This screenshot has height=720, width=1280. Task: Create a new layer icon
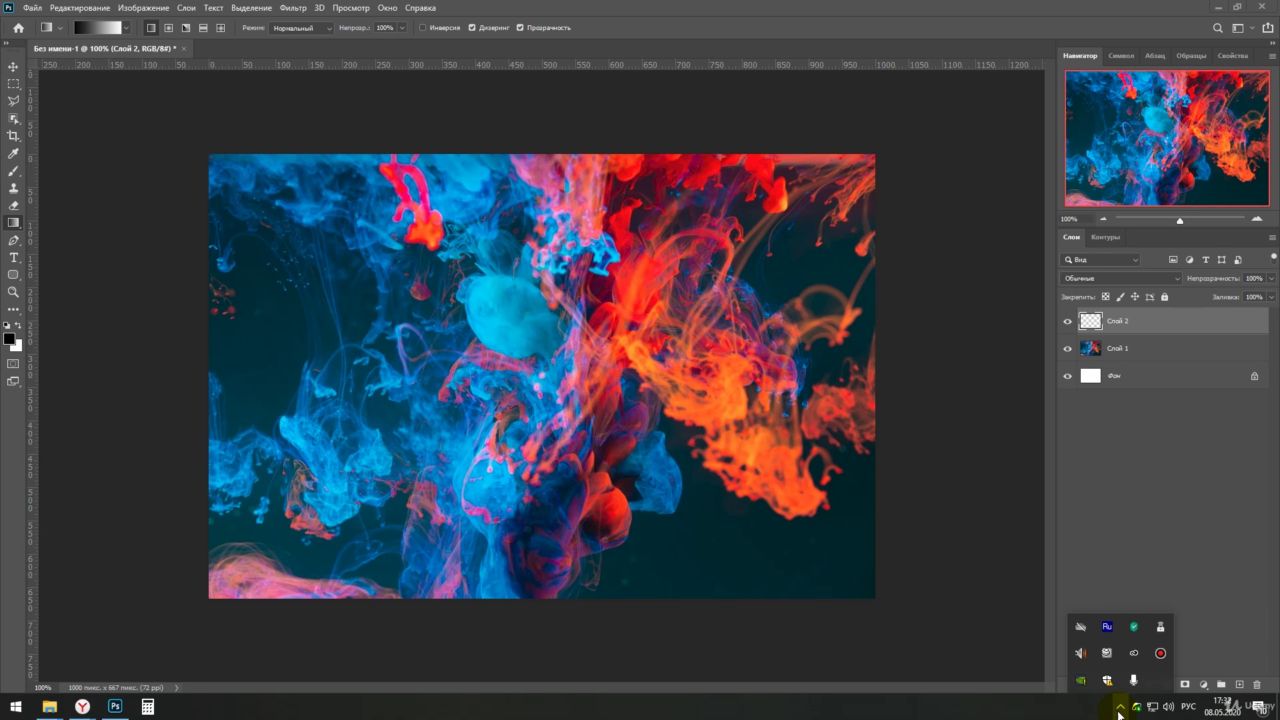pyautogui.click(x=1239, y=685)
